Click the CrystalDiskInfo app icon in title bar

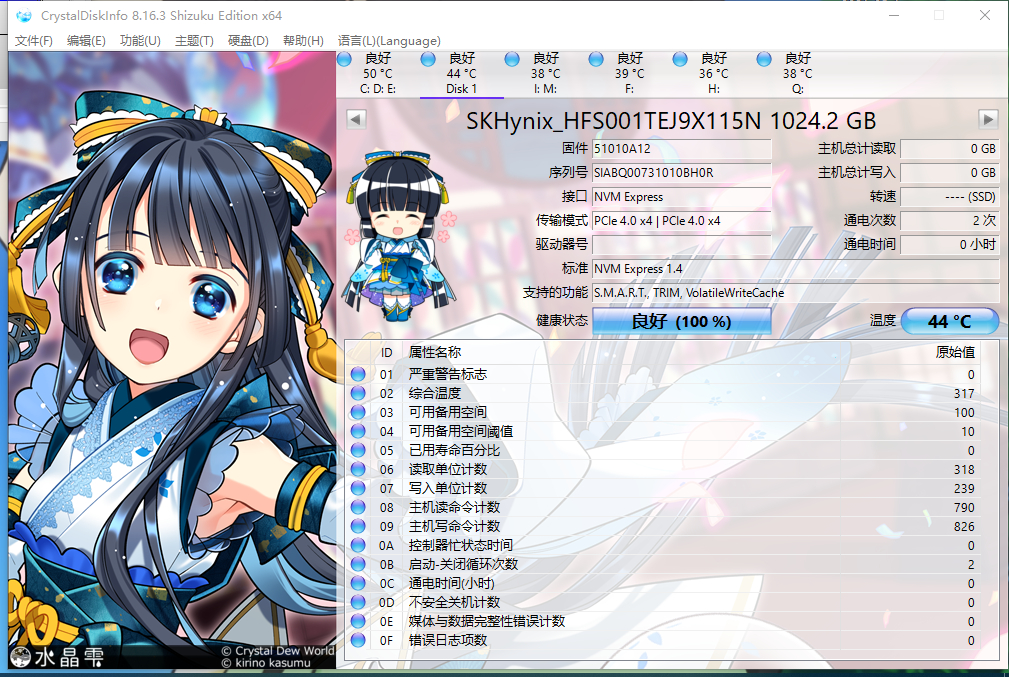[x=24, y=15]
